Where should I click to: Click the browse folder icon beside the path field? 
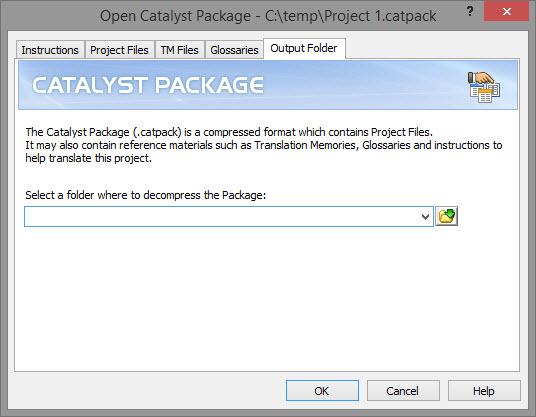tap(446, 216)
